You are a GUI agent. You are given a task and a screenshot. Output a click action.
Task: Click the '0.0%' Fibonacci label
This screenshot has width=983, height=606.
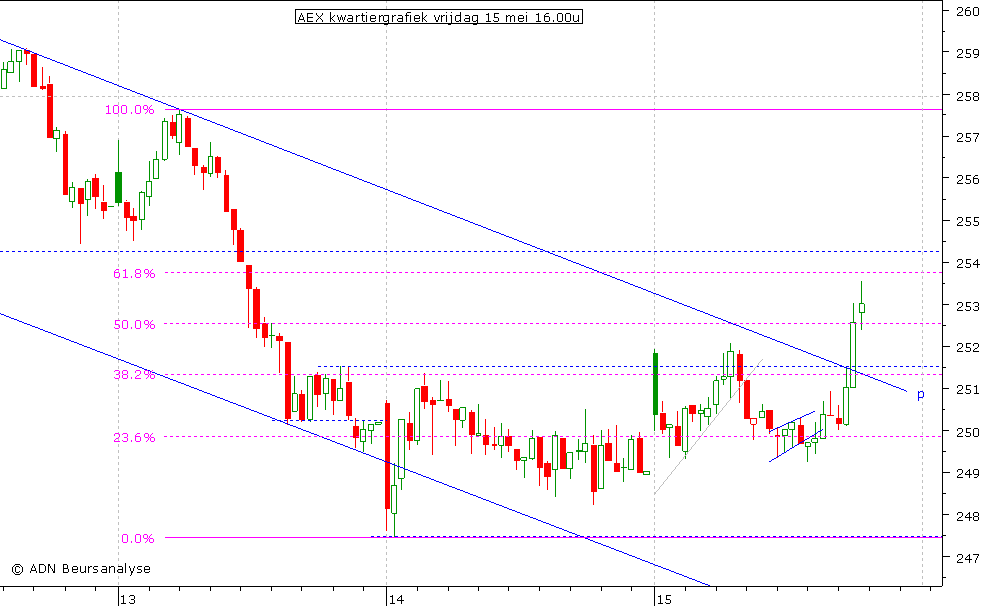tap(137, 538)
